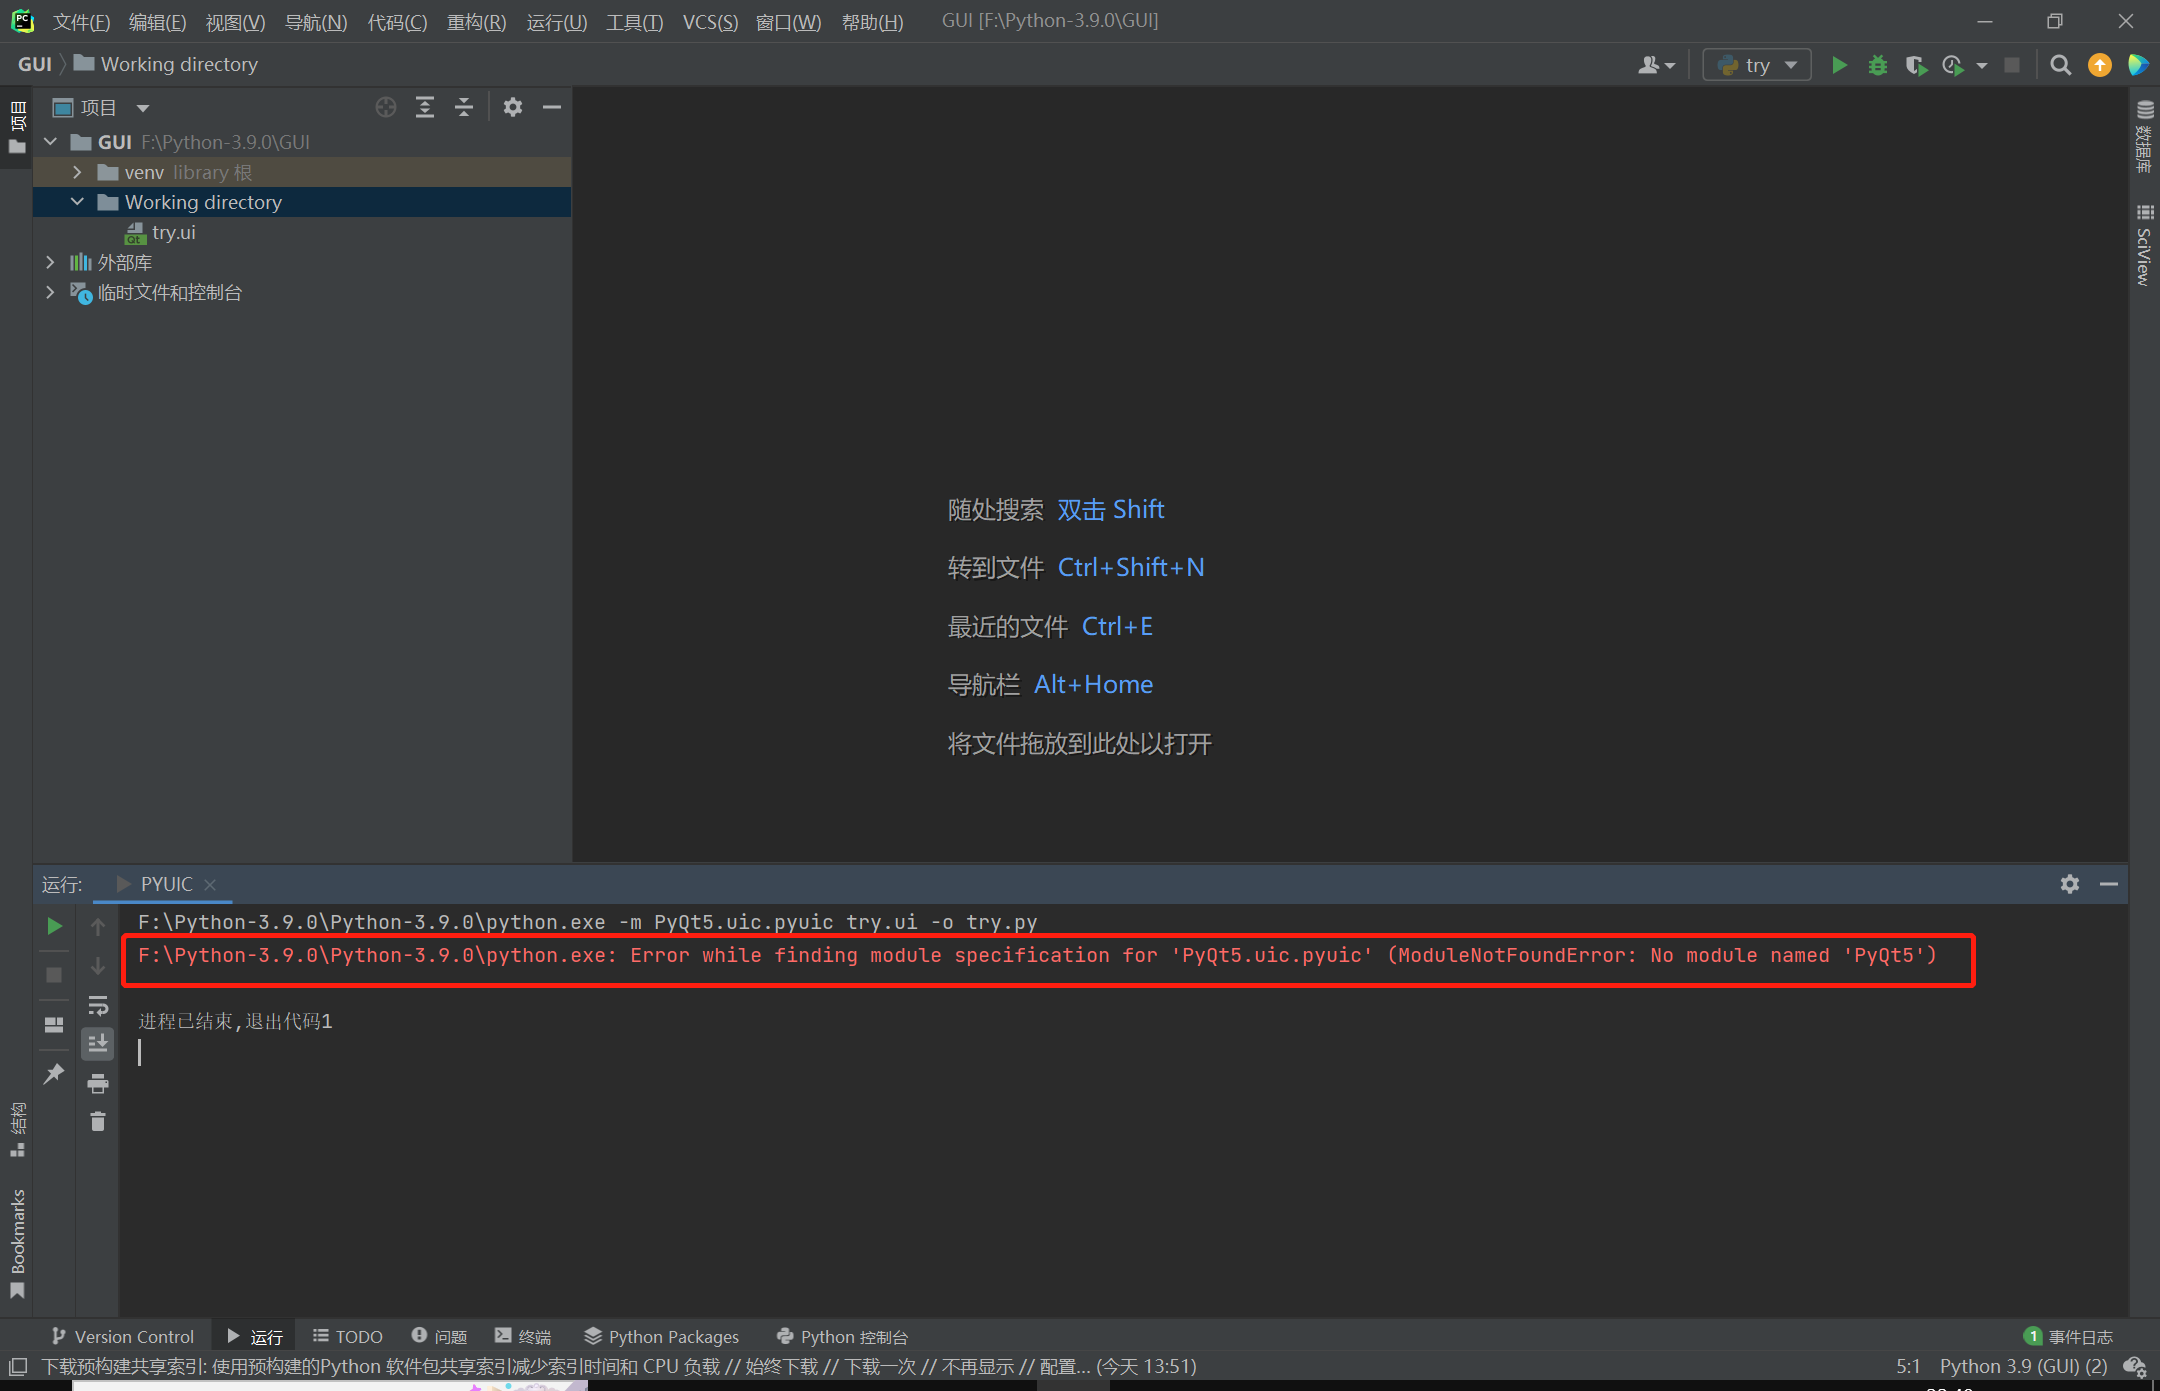2160x1391 pixels.
Task: Open the TODO tool window
Action: click(348, 1337)
